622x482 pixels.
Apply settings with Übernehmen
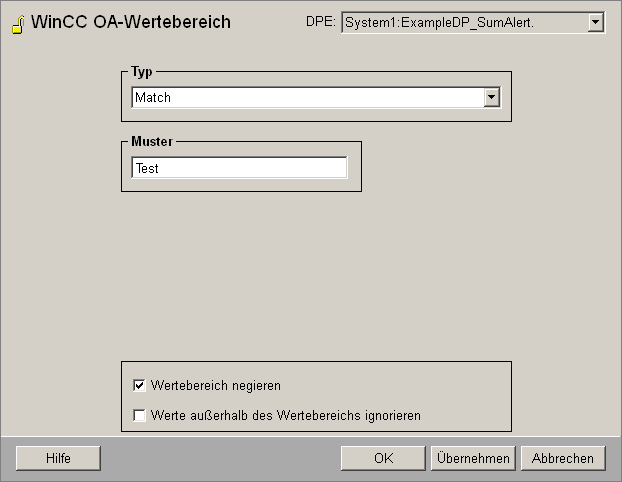tap(473, 458)
